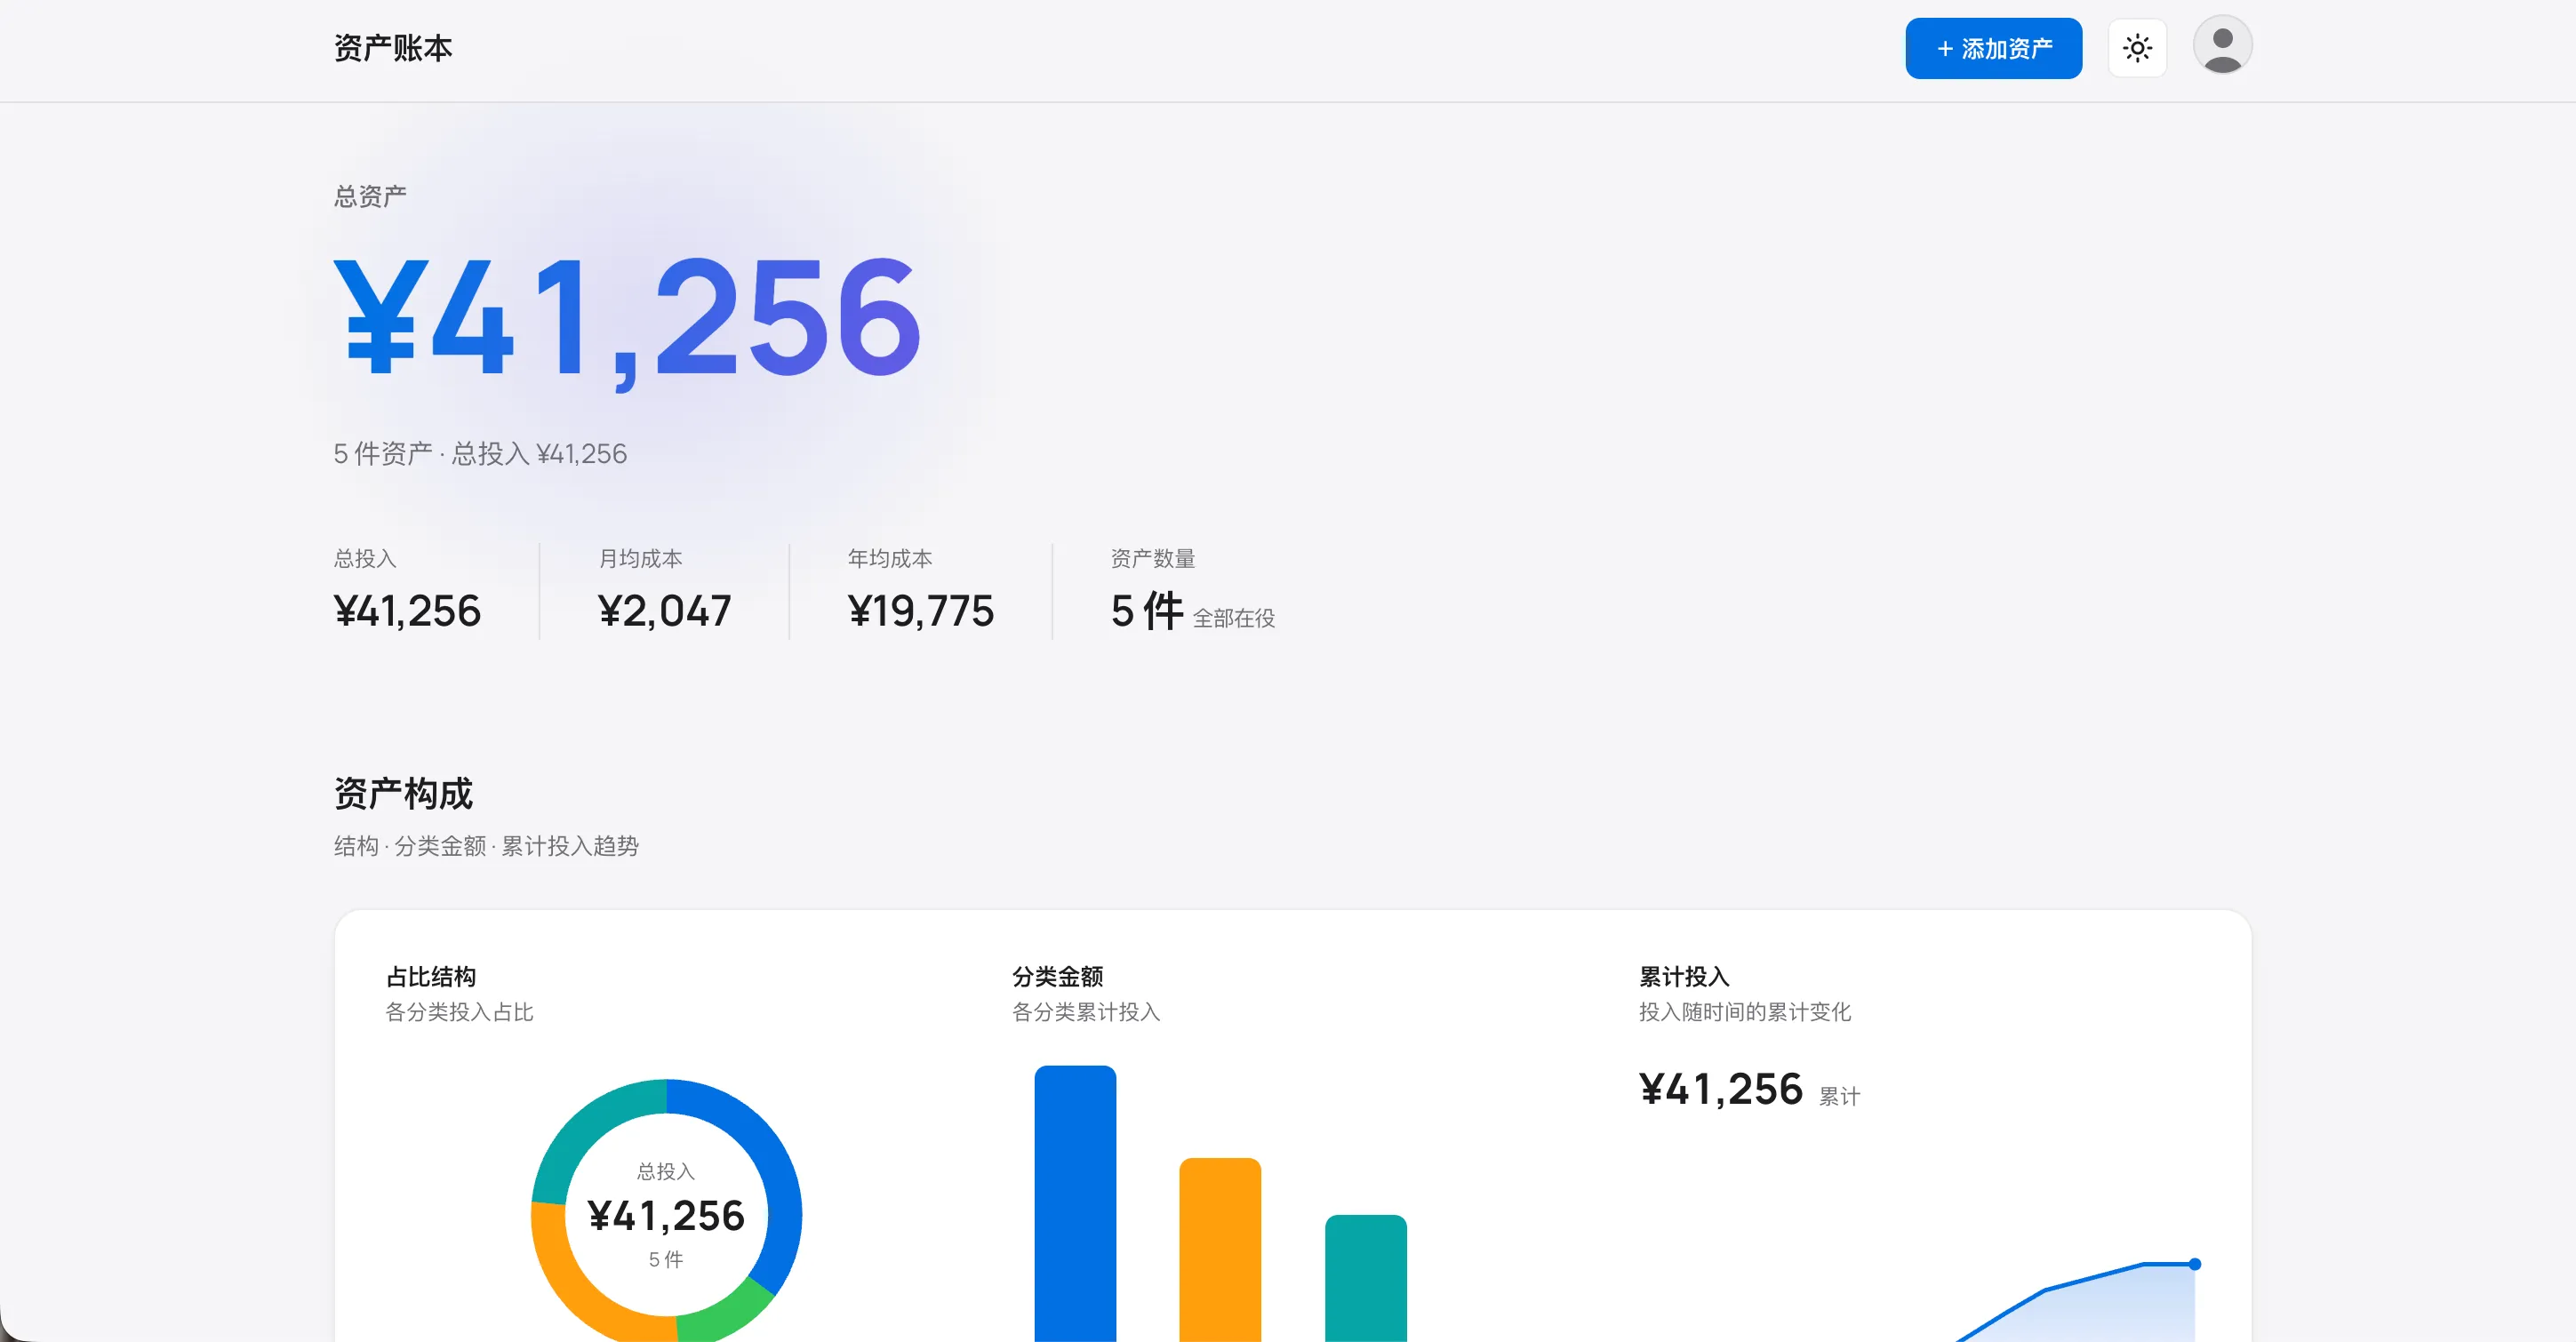Click the 添加资产 button

[x=1993, y=48]
